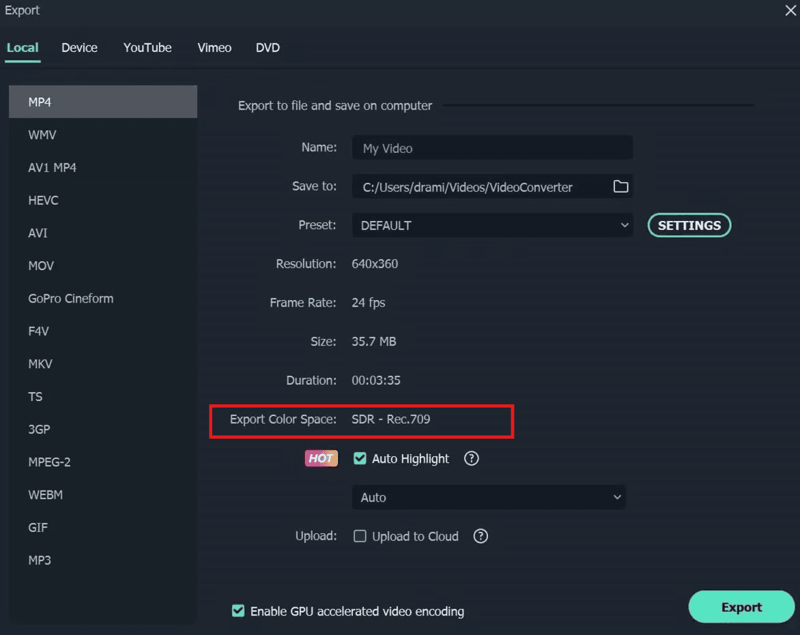800x635 pixels.
Task: Open the Preset dropdown chevron arrow
Action: point(624,225)
